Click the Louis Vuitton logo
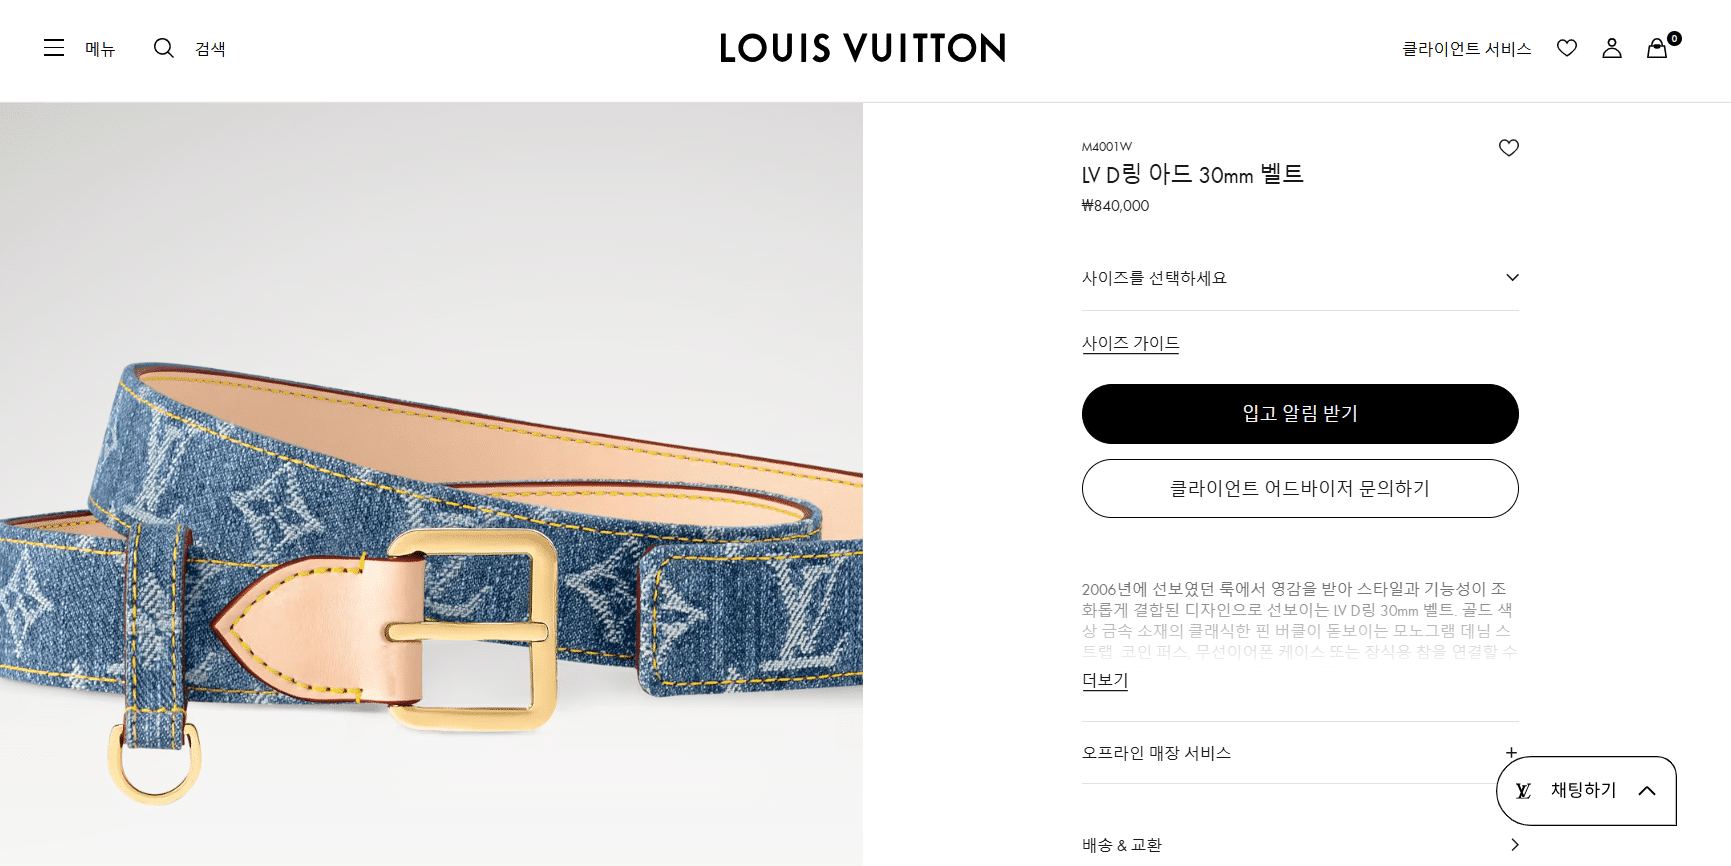1731x866 pixels. pos(863,48)
